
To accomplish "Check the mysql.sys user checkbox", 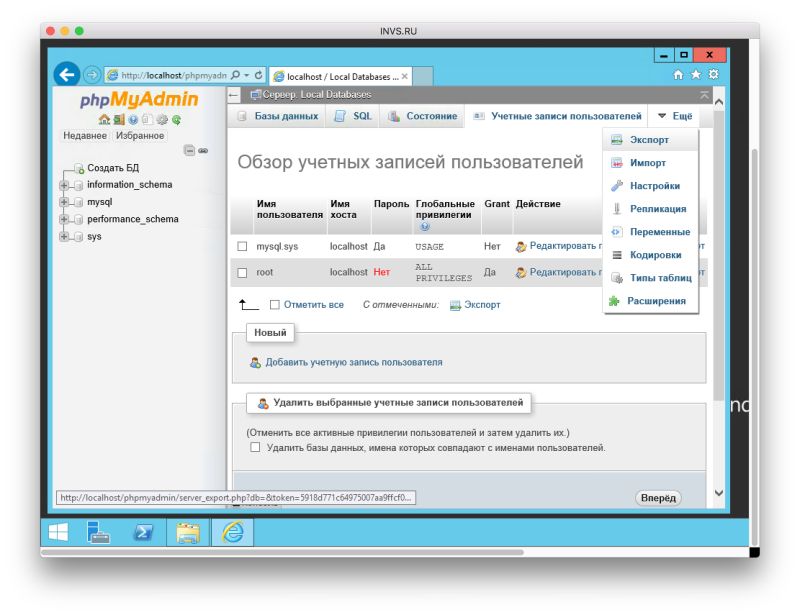I will 242,247.
